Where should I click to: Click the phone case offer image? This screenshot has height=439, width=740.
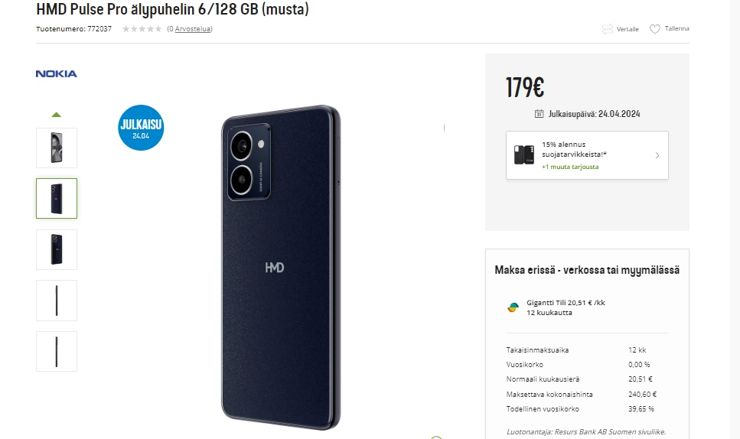524,155
